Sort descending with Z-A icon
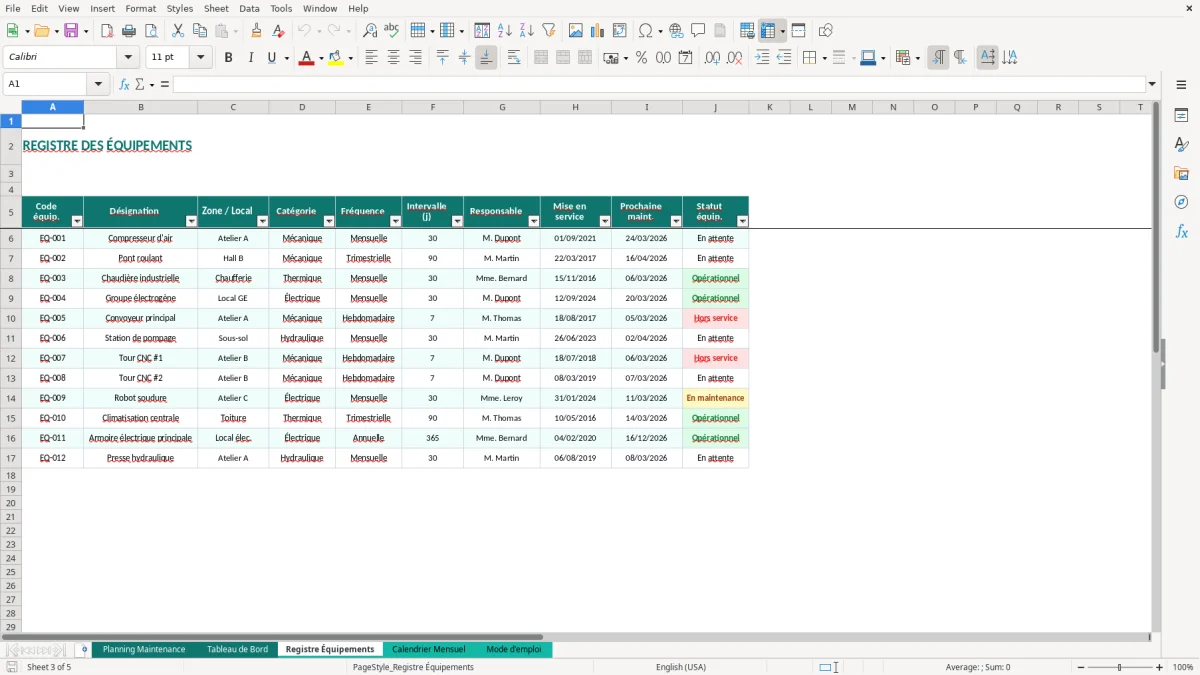Screen dimensions: 1200x675 (526, 31)
